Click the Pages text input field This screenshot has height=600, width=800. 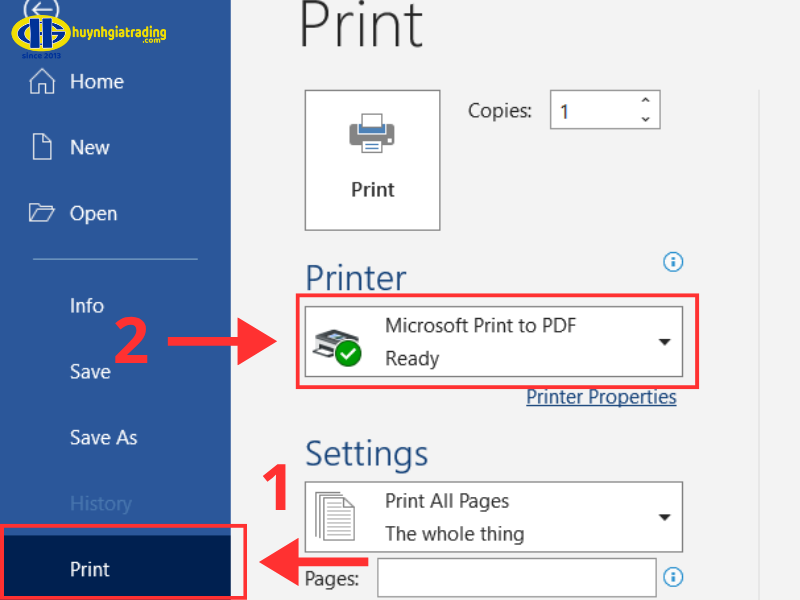516,577
